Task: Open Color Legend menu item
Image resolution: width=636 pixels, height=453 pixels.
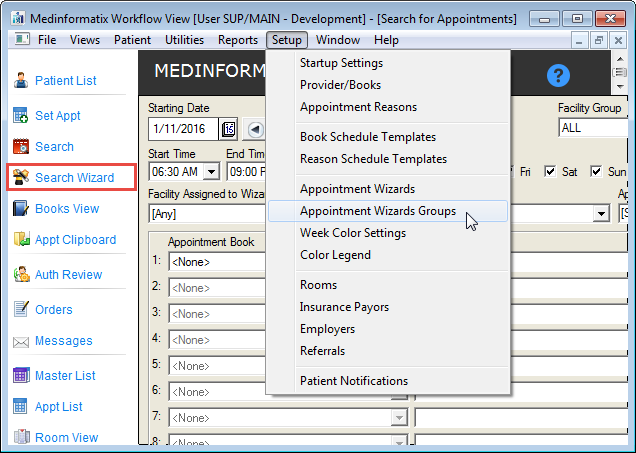Action: [x=388, y=255]
